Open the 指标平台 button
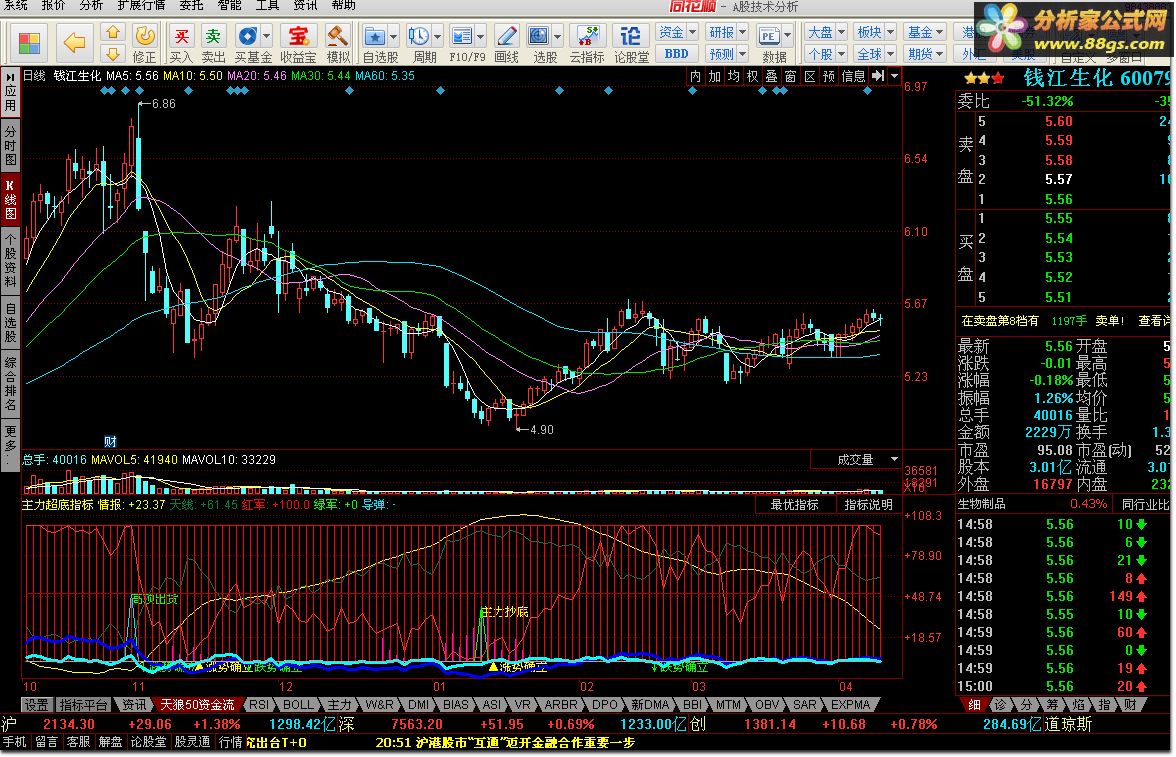The image size is (1176, 757). point(83,704)
